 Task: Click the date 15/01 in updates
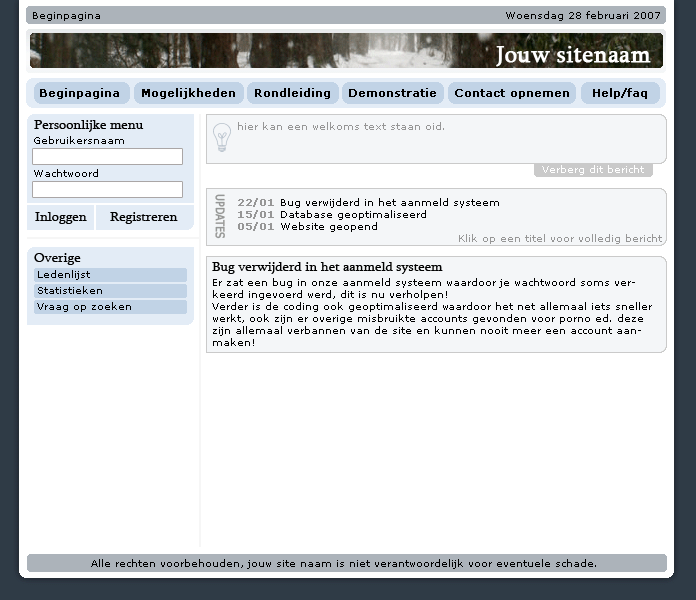tap(256, 215)
